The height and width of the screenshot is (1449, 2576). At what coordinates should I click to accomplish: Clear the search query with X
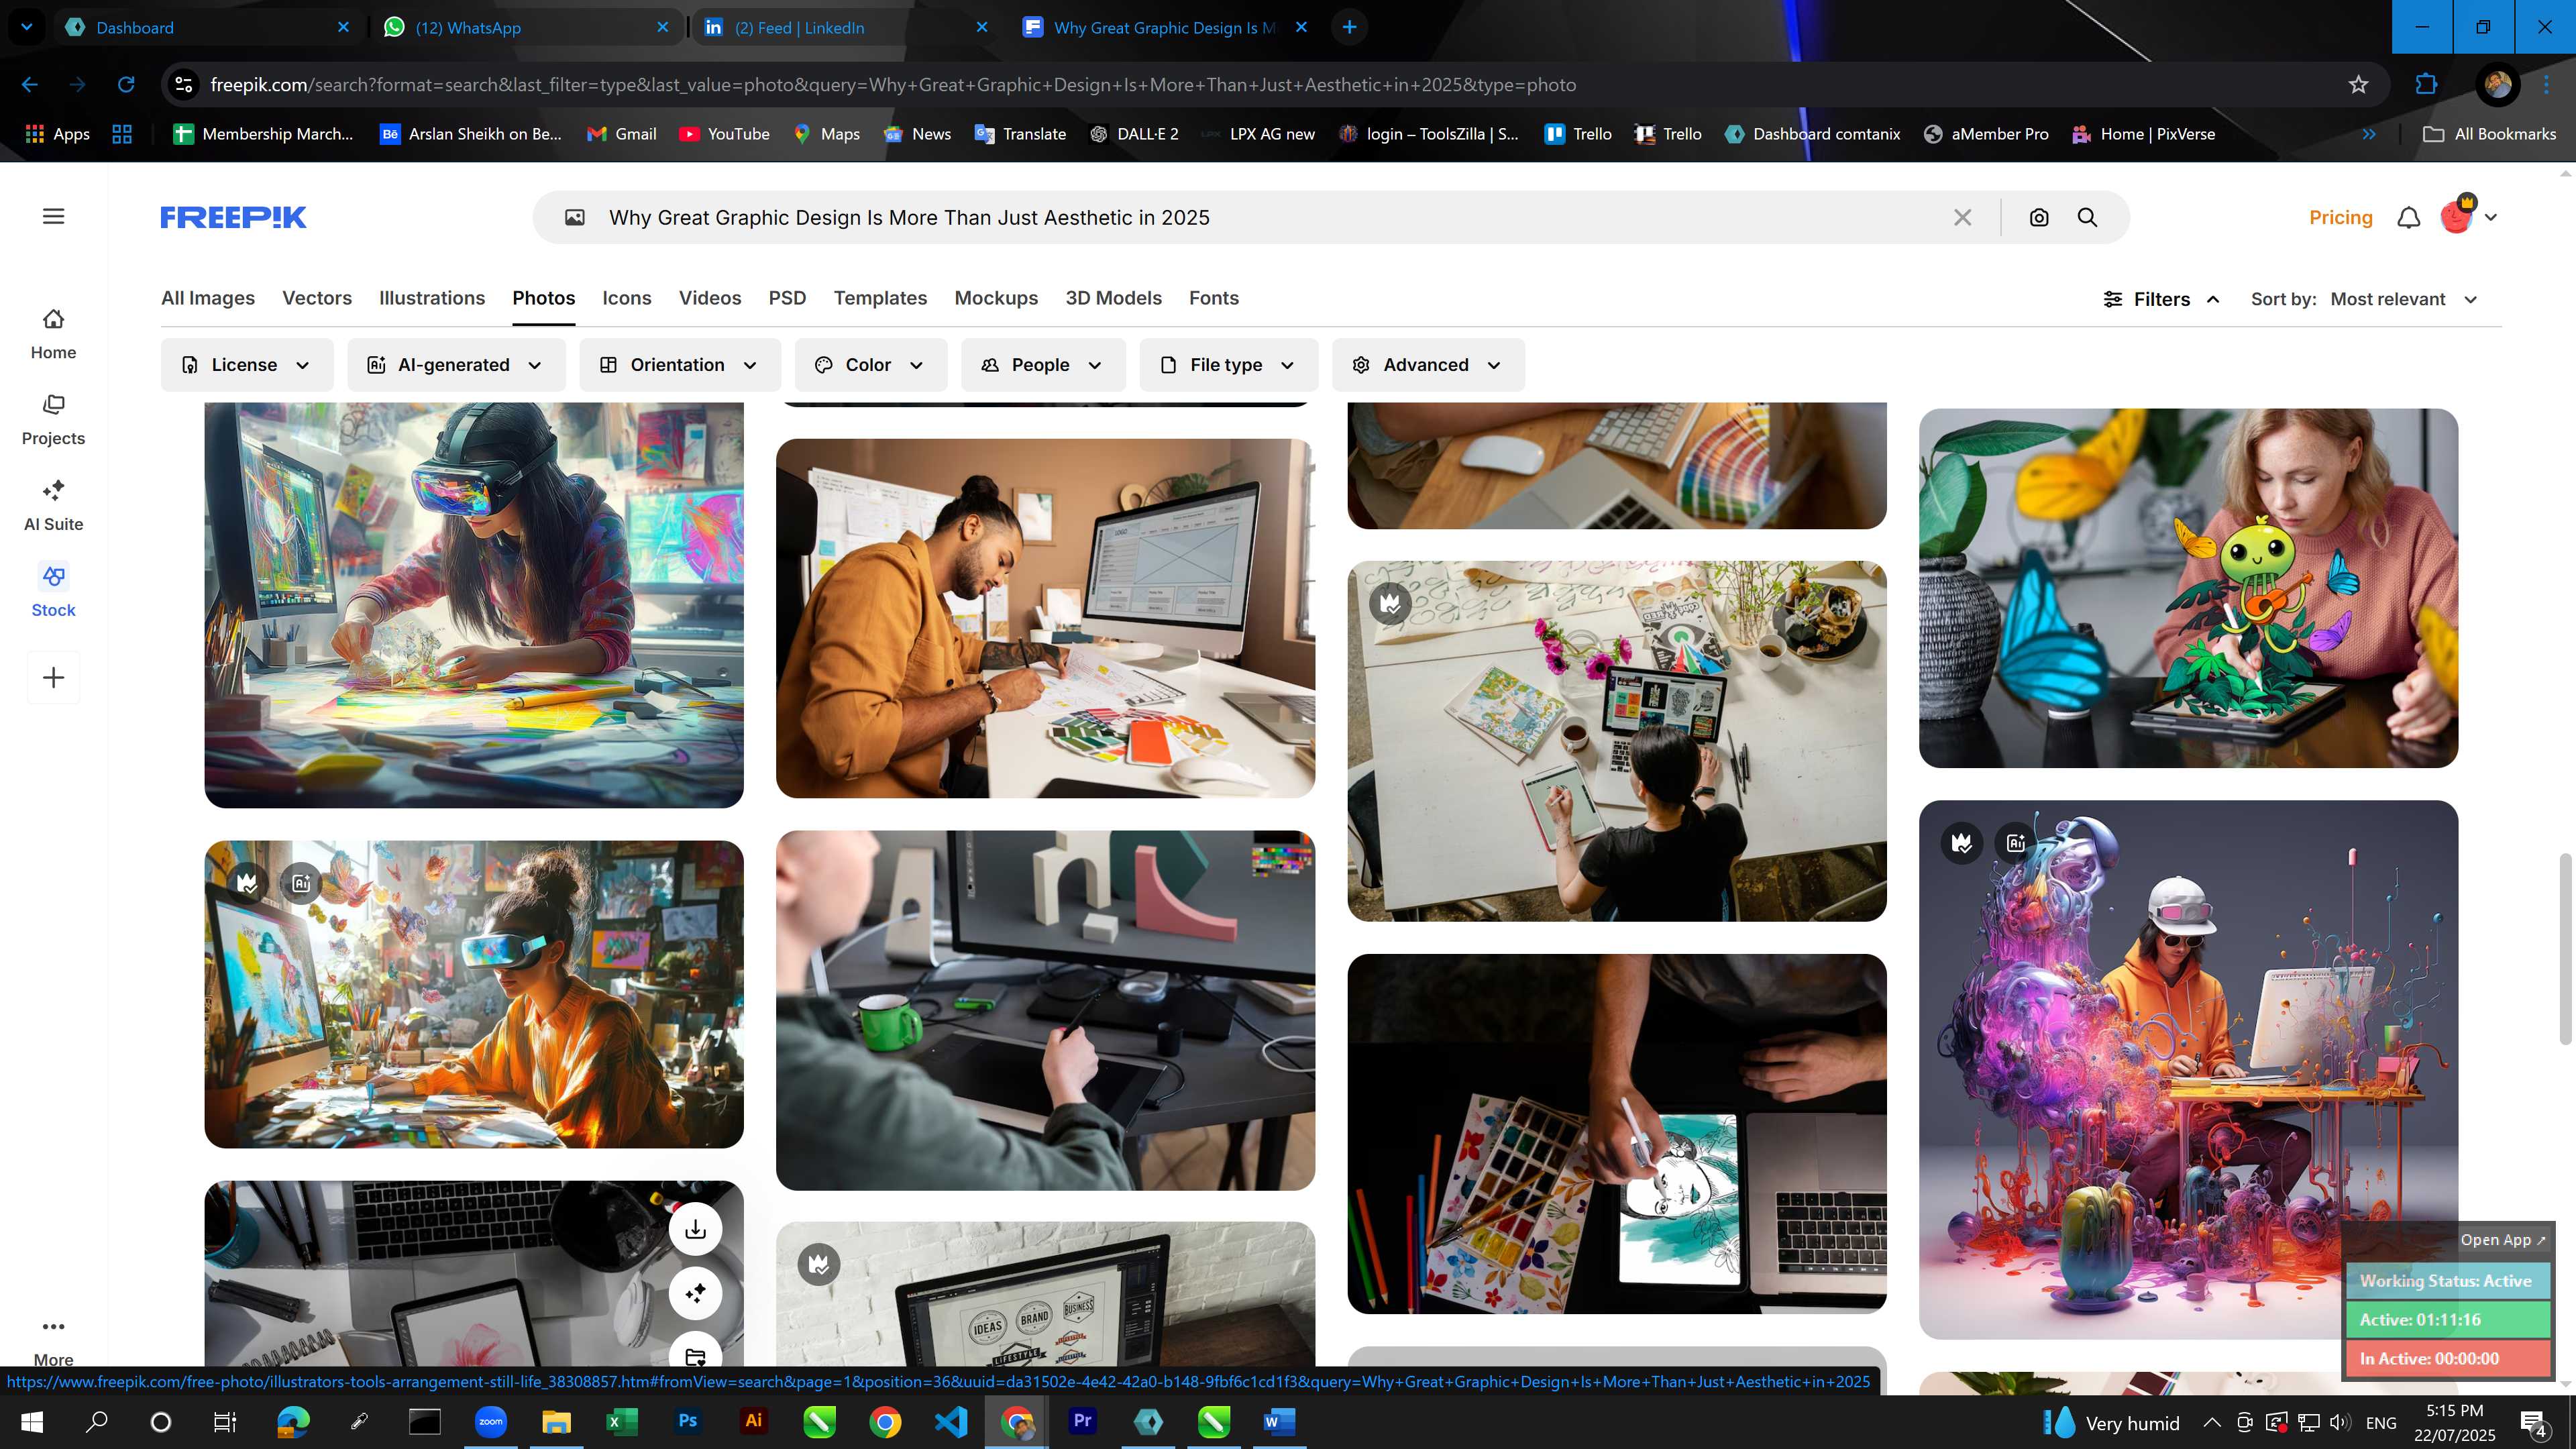point(1962,217)
